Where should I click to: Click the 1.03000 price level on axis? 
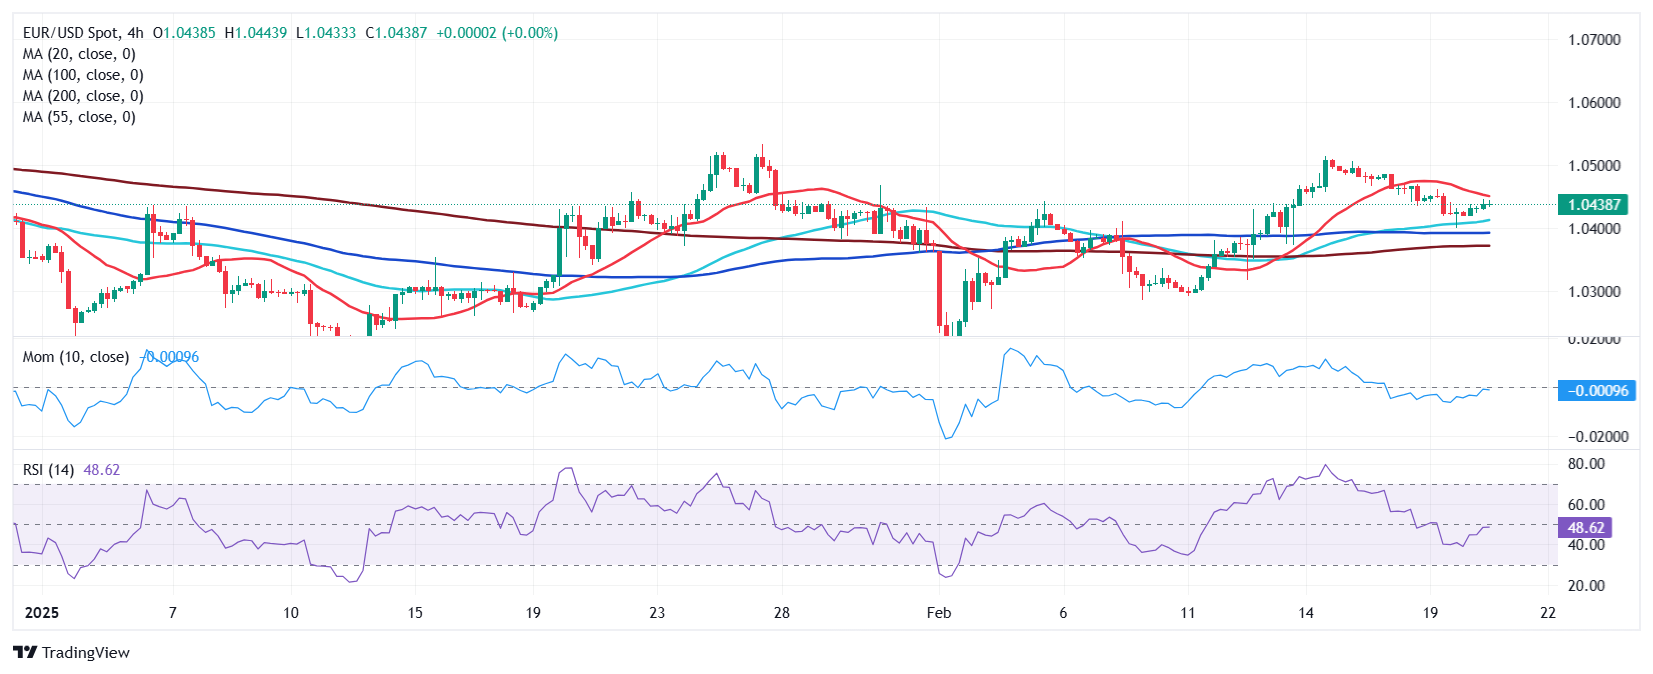(1594, 292)
